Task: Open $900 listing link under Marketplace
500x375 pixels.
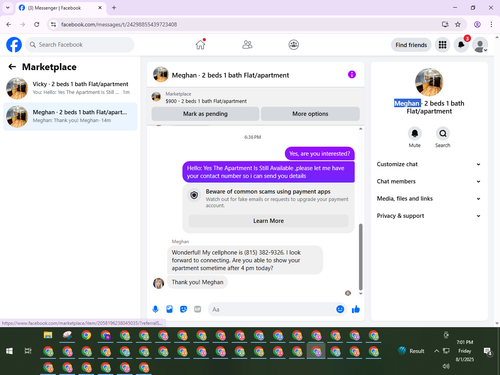Action: [206, 101]
